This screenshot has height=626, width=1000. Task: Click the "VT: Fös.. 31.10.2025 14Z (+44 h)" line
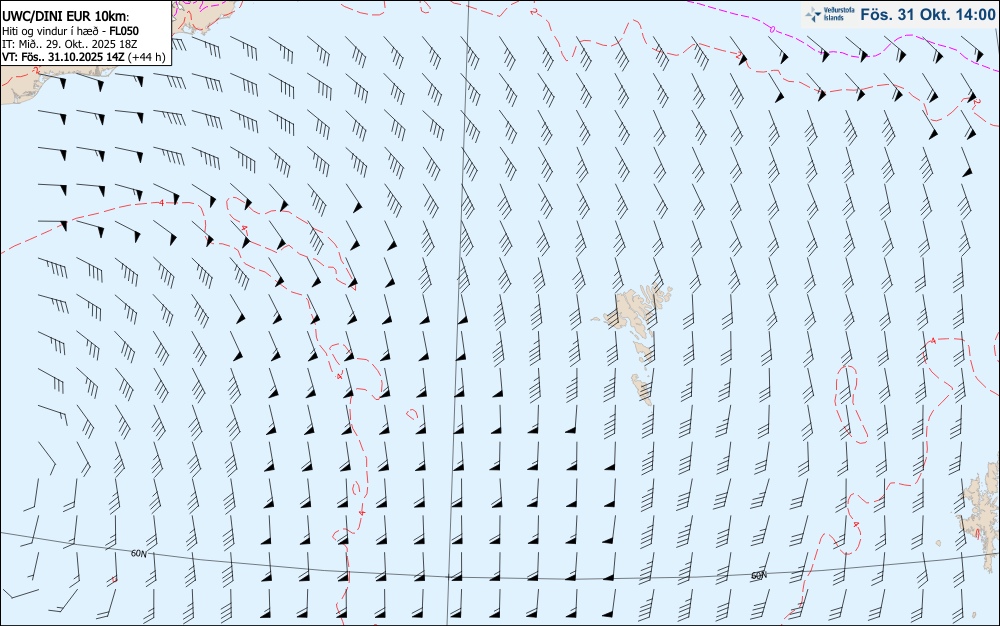point(84,57)
